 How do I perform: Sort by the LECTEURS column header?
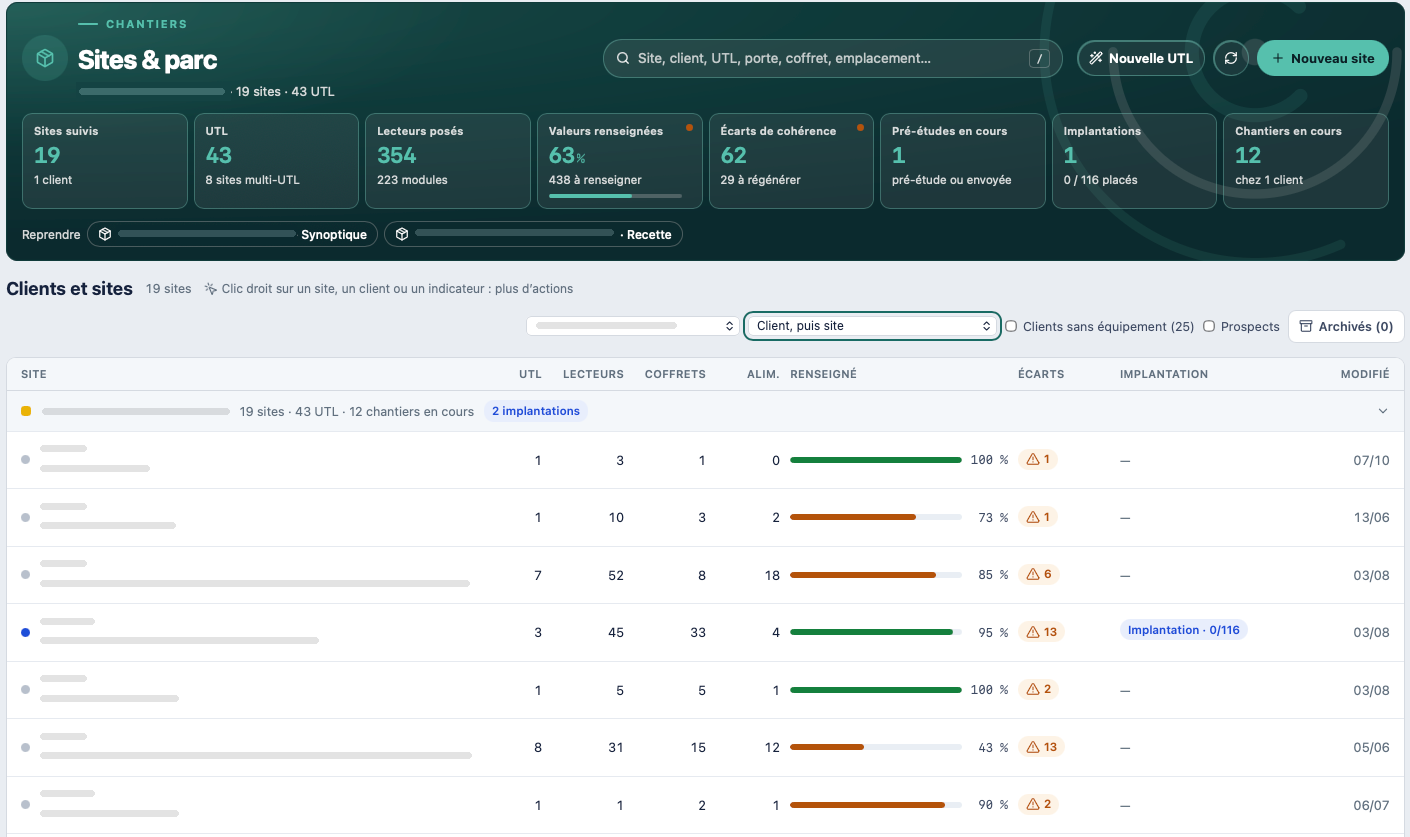(593, 374)
